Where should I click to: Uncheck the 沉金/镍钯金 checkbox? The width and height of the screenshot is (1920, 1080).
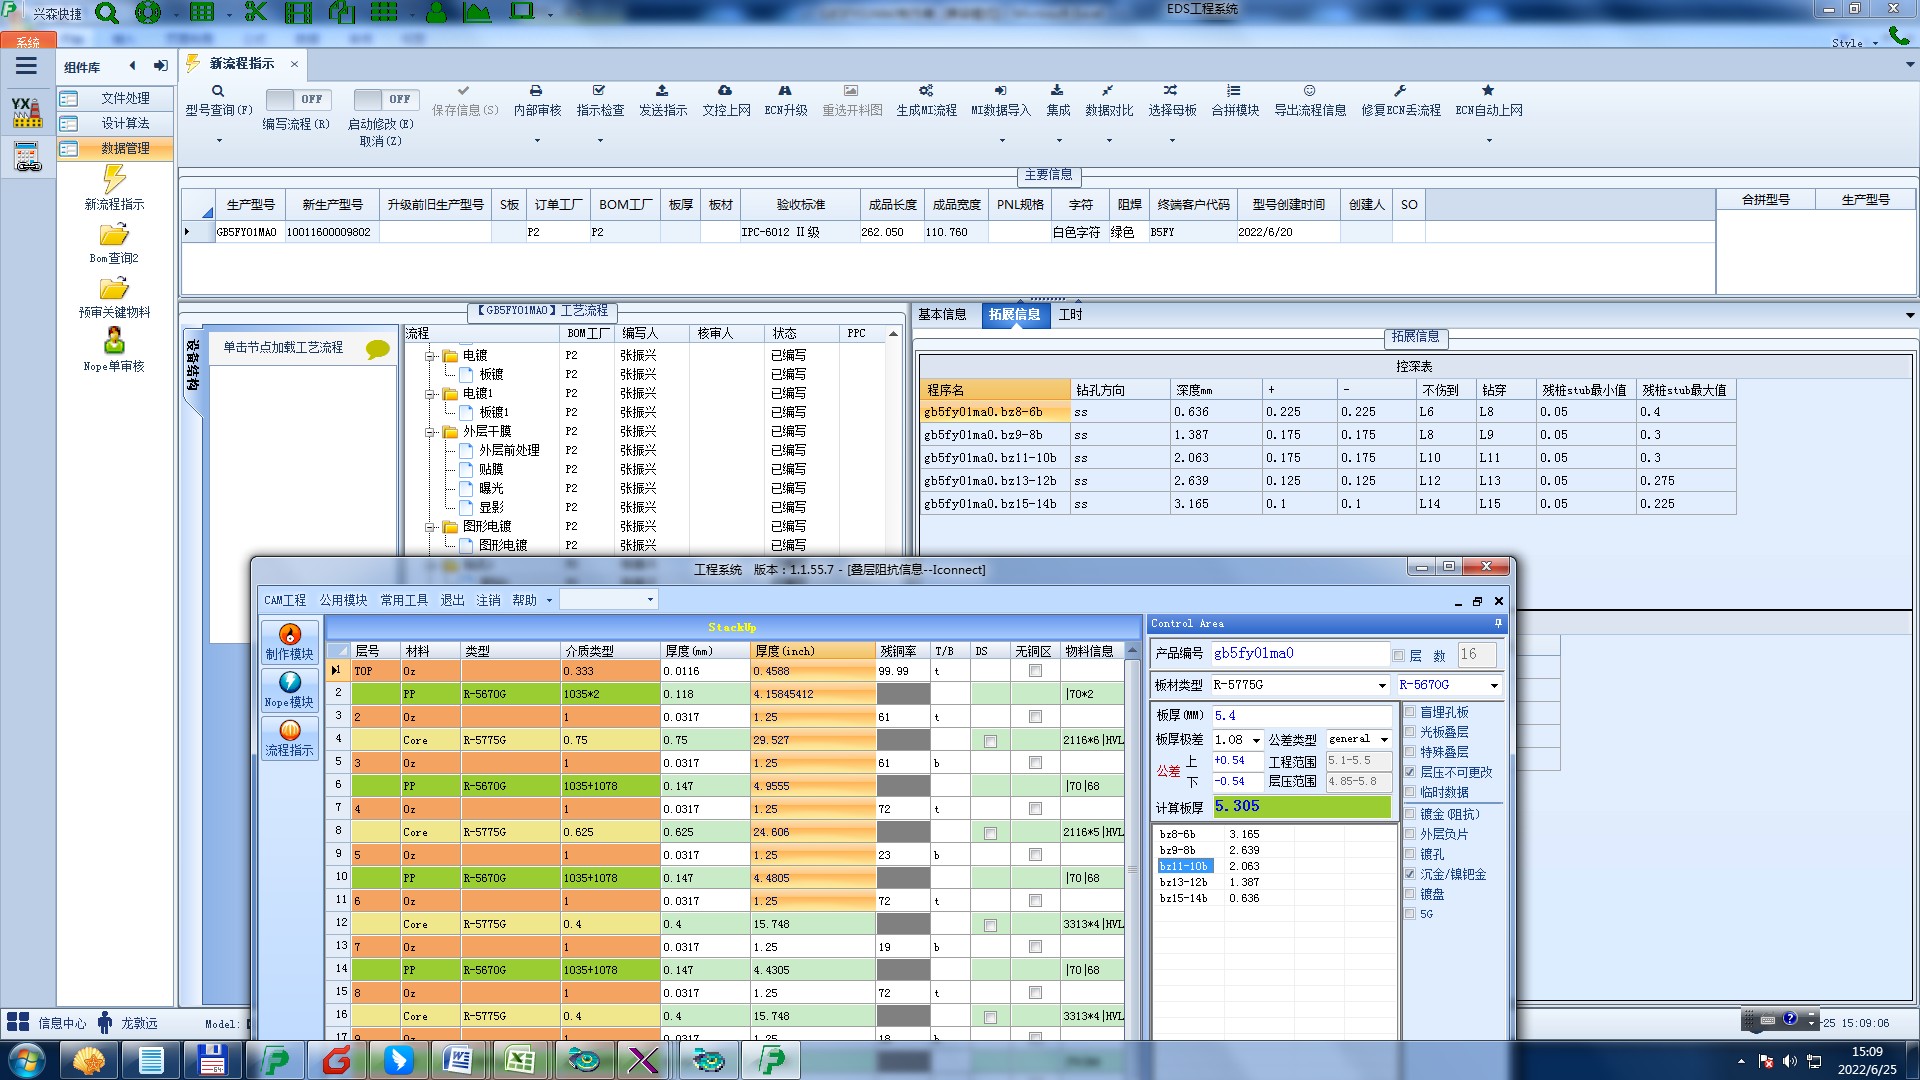click(x=1410, y=874)
